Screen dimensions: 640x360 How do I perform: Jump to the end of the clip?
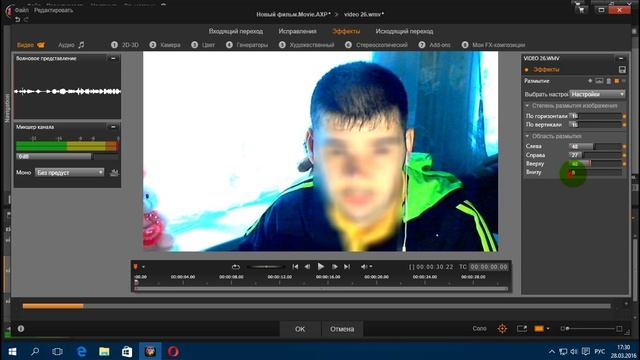(347, 267)
